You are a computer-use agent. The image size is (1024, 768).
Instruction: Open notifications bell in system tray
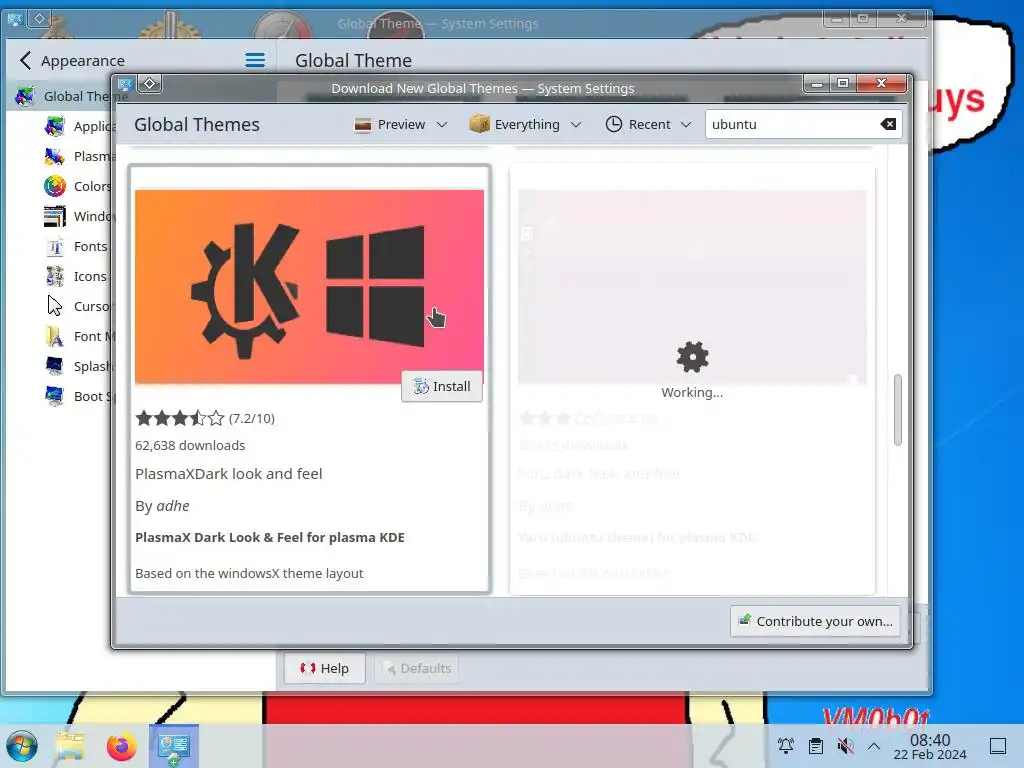point(786,746)
